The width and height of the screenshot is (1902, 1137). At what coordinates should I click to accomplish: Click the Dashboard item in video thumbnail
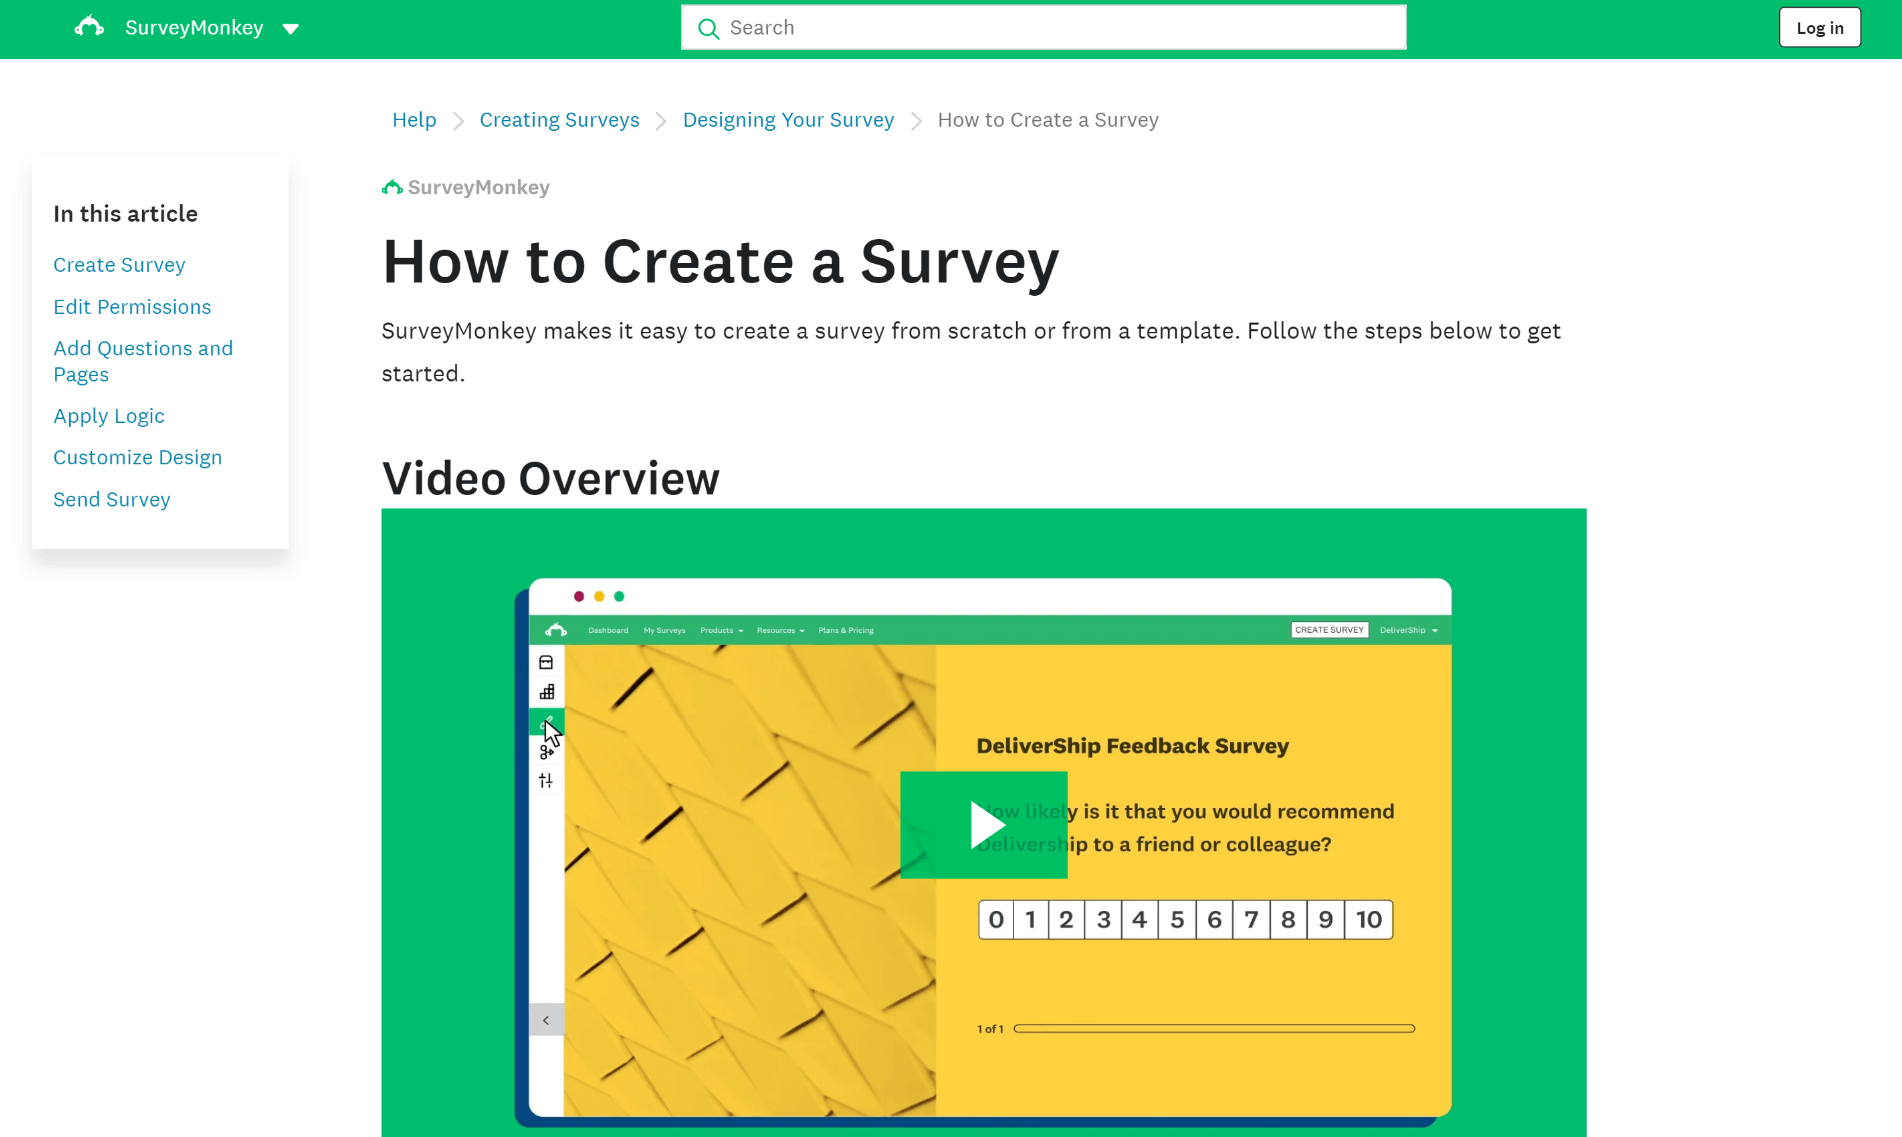click(608, 631)
